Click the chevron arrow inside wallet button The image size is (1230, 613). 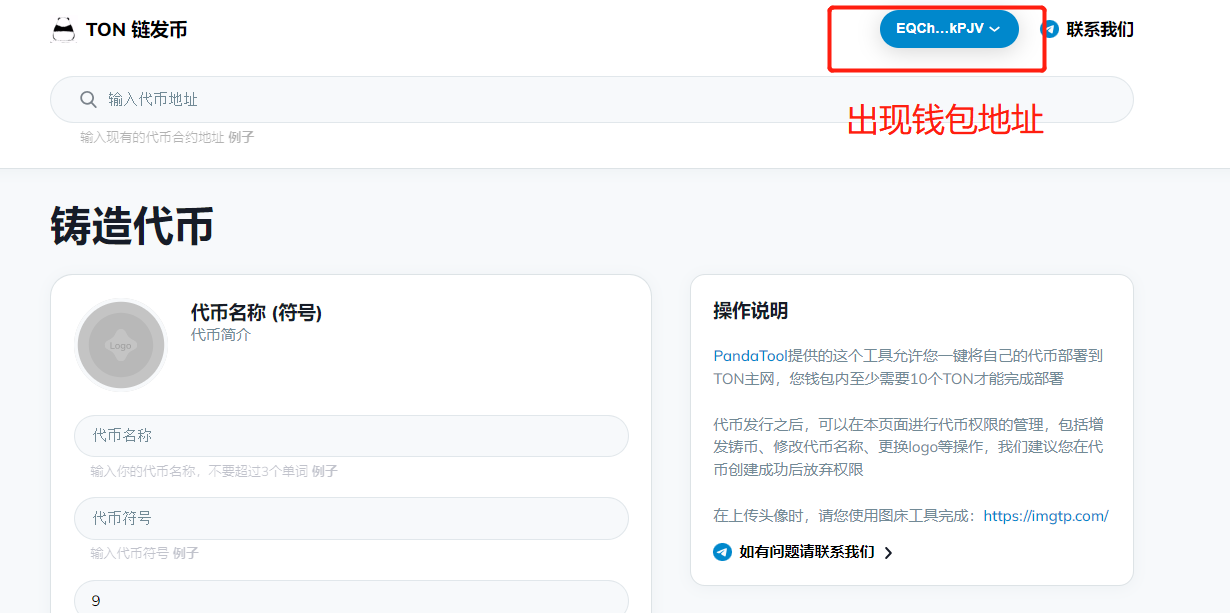pyautogui.click(x=994, y=30)
